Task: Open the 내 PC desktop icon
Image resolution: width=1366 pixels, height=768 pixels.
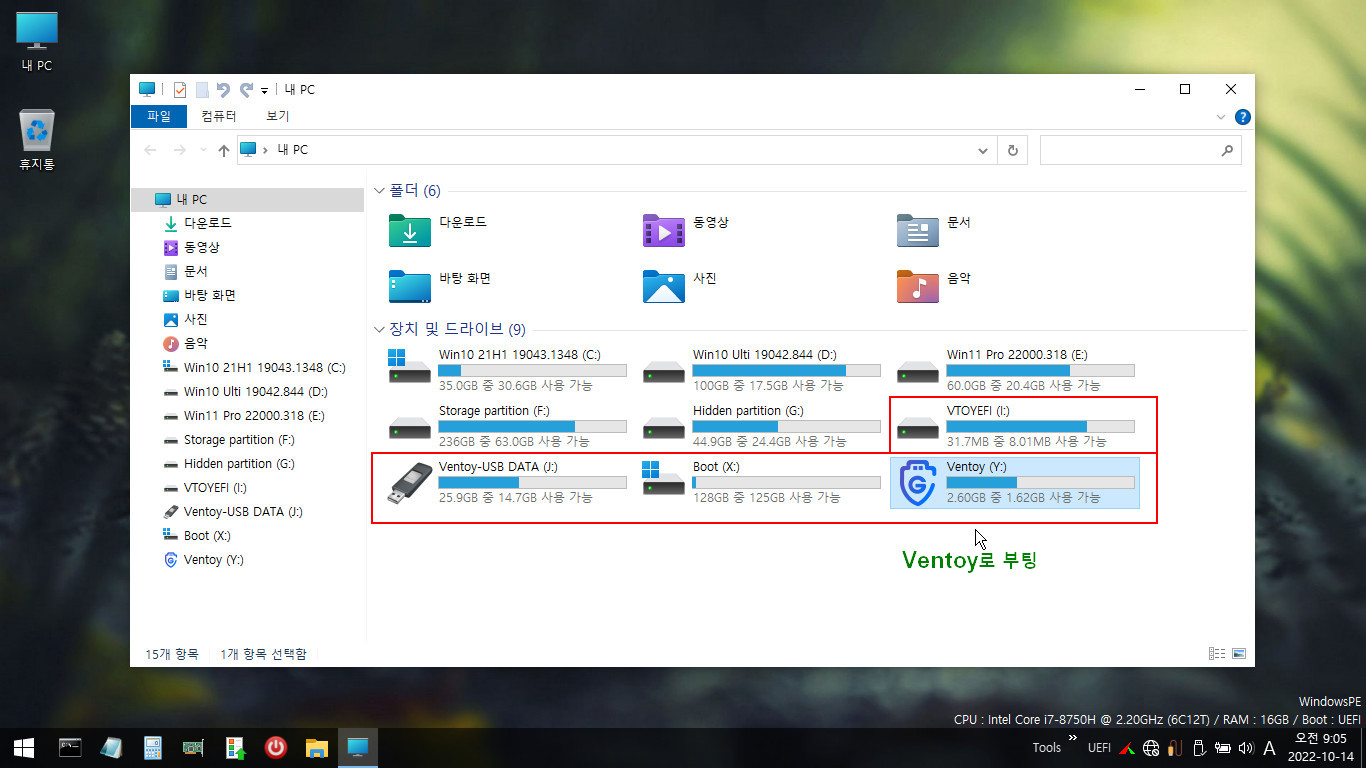Action: 37,42
